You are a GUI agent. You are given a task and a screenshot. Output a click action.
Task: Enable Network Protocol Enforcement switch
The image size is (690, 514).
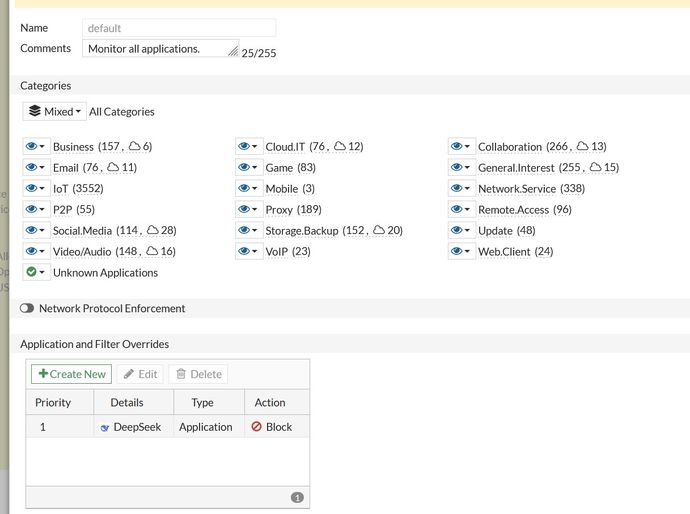[27, 309]
